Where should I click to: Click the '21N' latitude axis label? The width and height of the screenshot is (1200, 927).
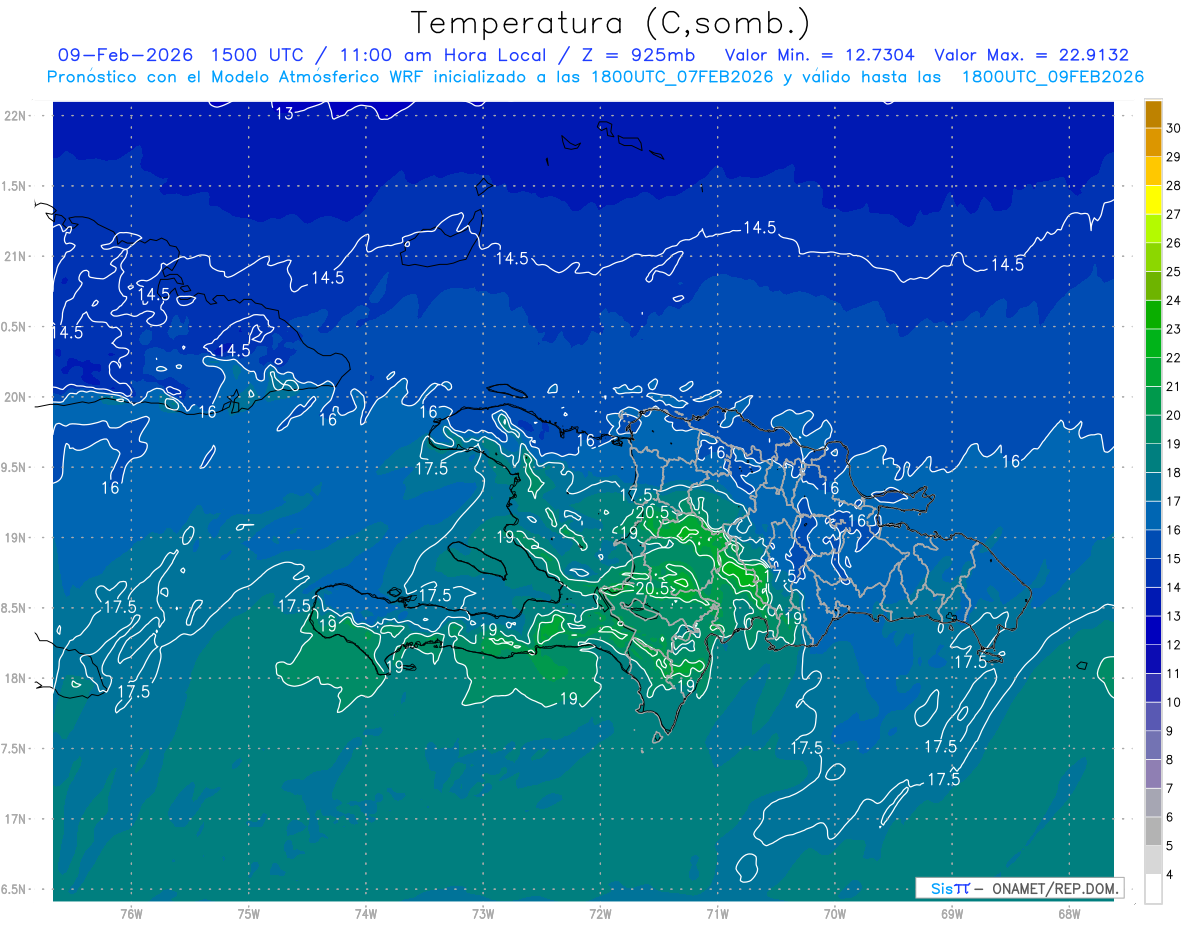pos(16,257)
